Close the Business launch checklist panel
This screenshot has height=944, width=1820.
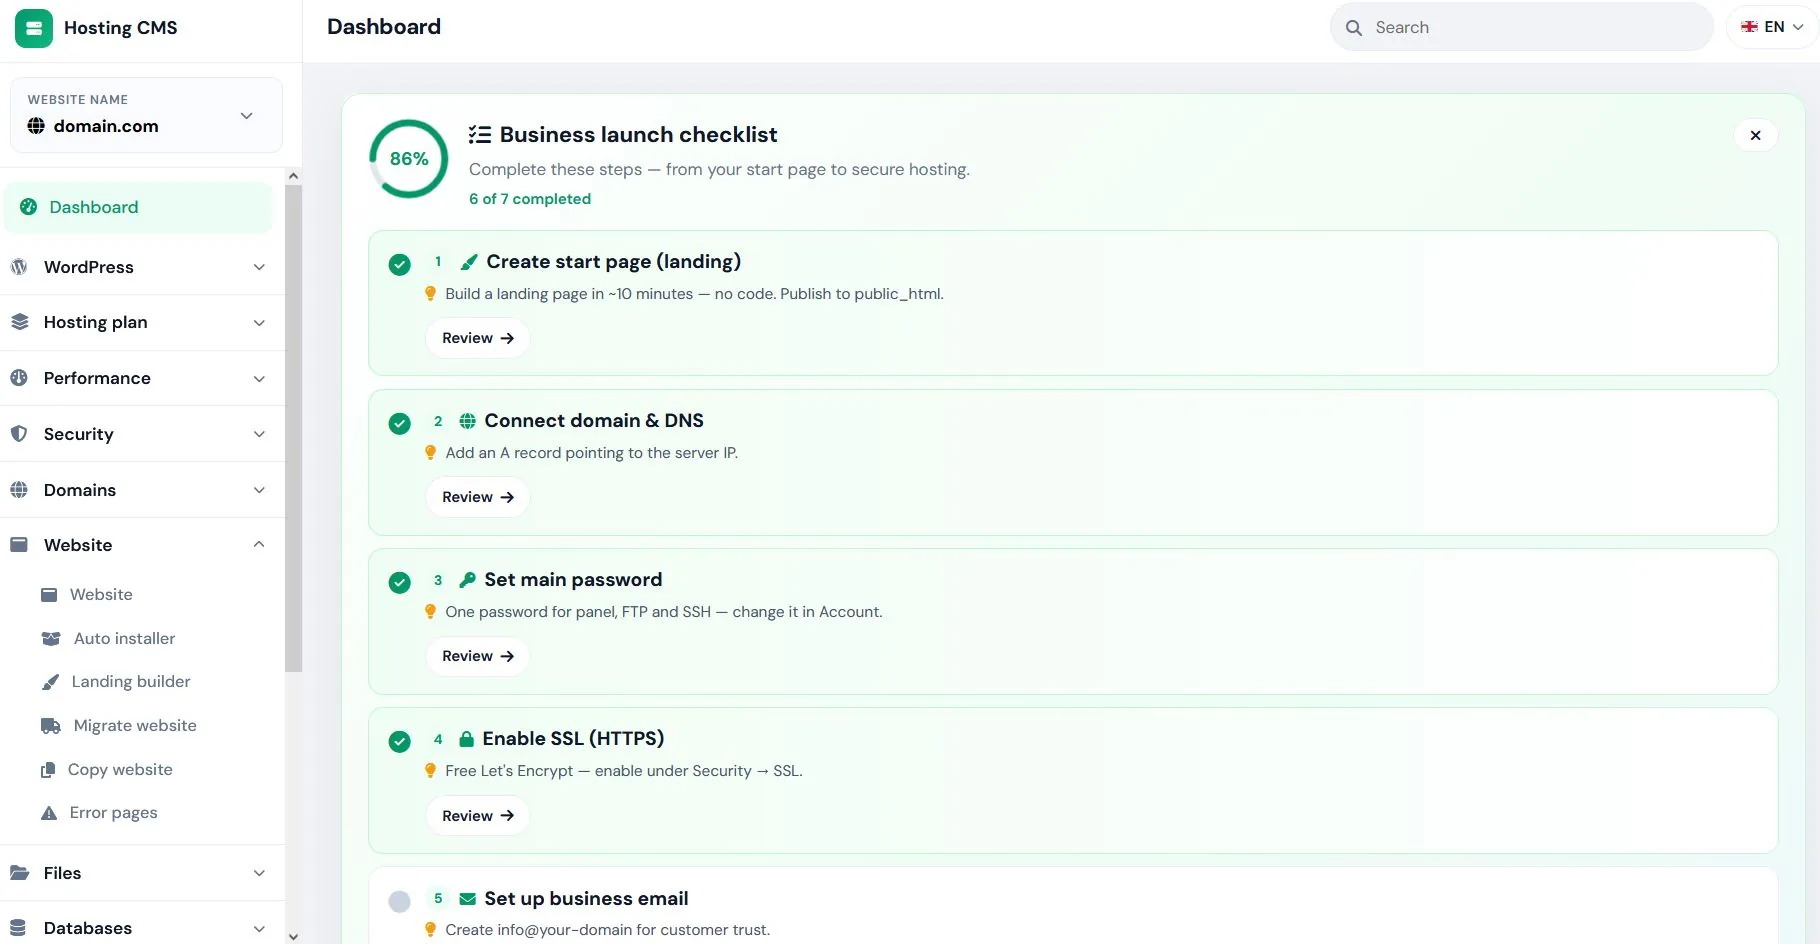click(1755, 135)
